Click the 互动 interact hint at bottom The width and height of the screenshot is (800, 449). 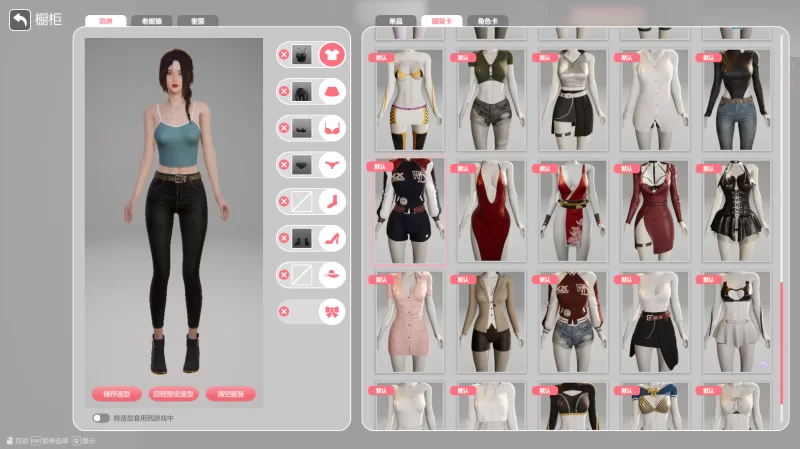pyautogui.click(x=17, y=441)
